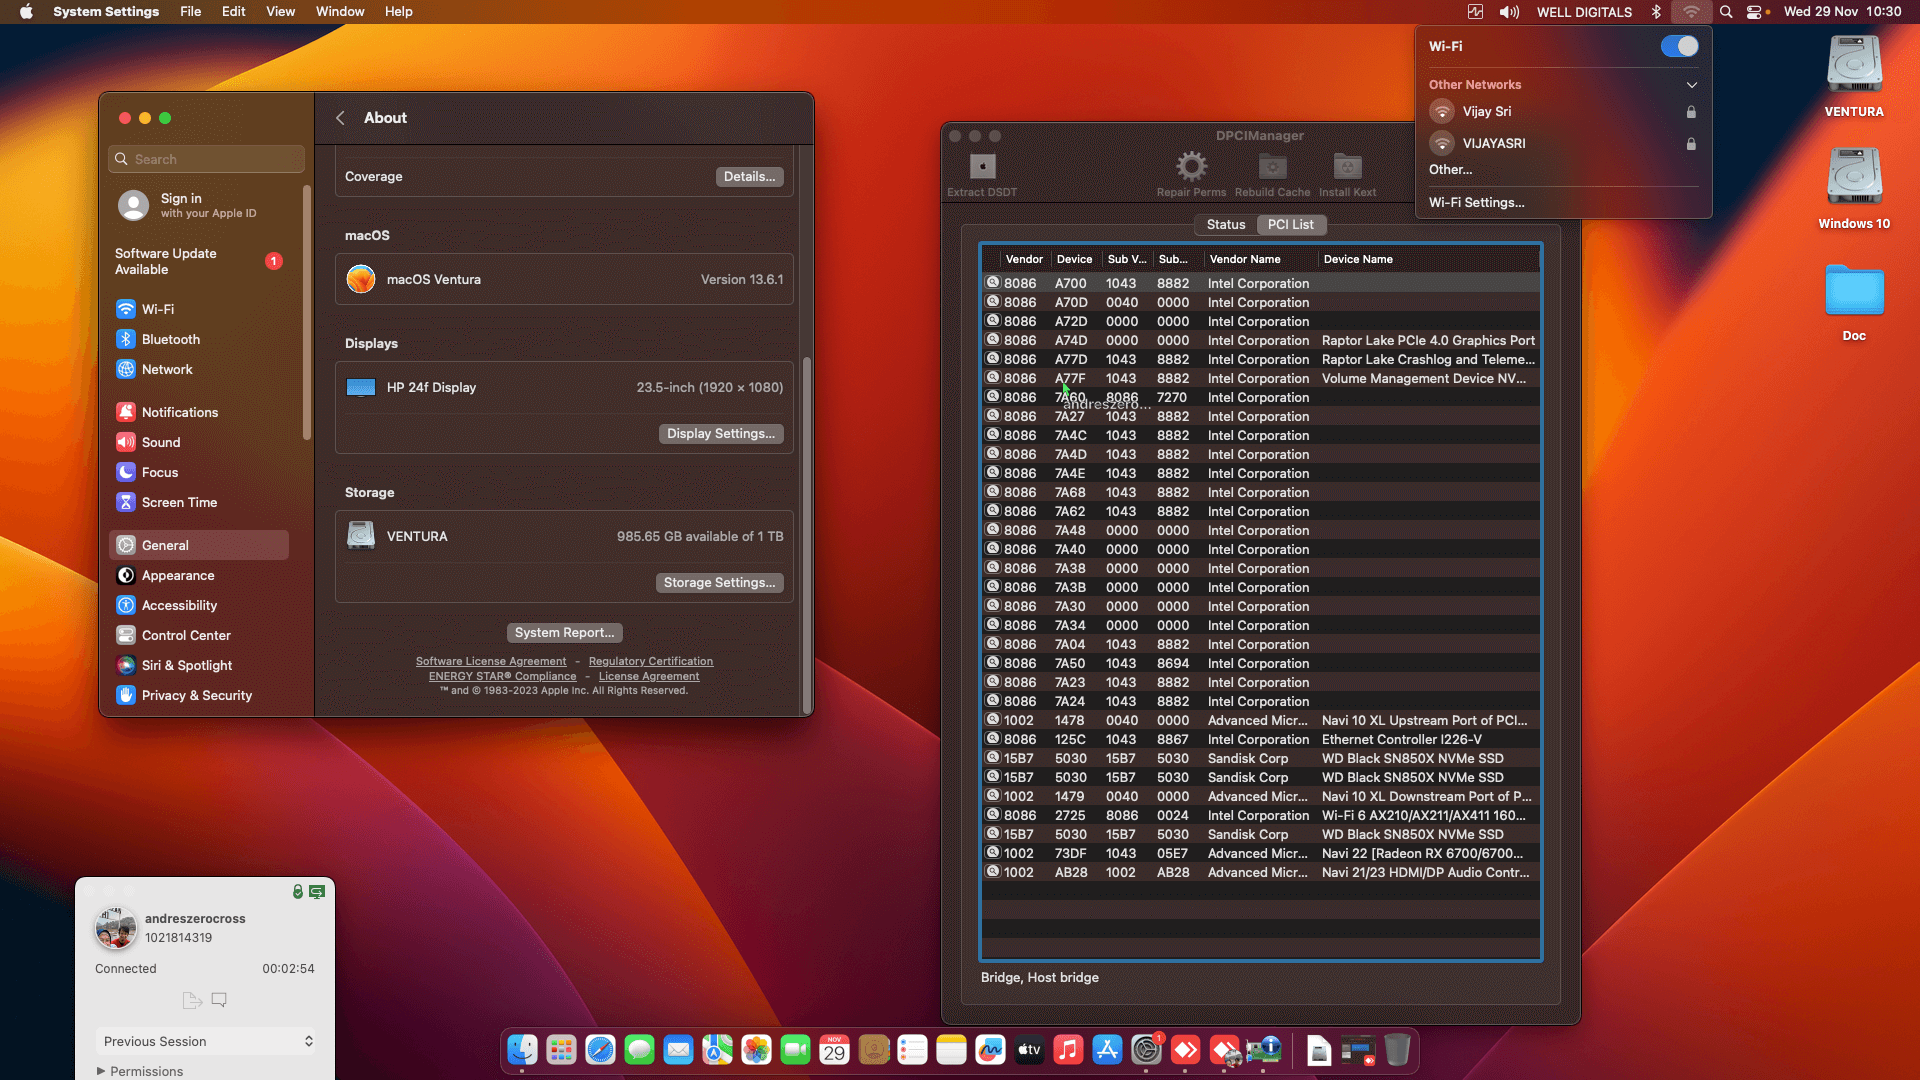Open Spotlight search from the menu bar
Screen dimensions: 1920x1080
pyautogui.click(x=1725, y=12)
